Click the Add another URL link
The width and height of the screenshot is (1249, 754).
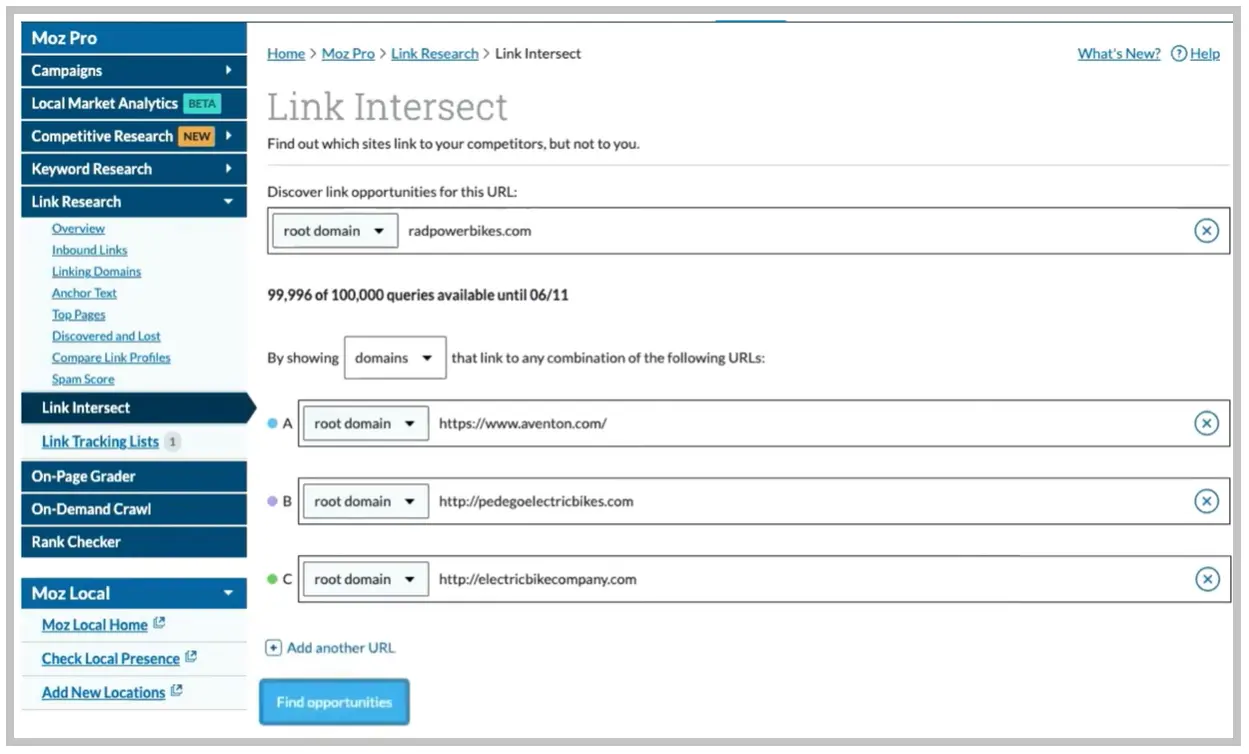[x=341, y=648]
